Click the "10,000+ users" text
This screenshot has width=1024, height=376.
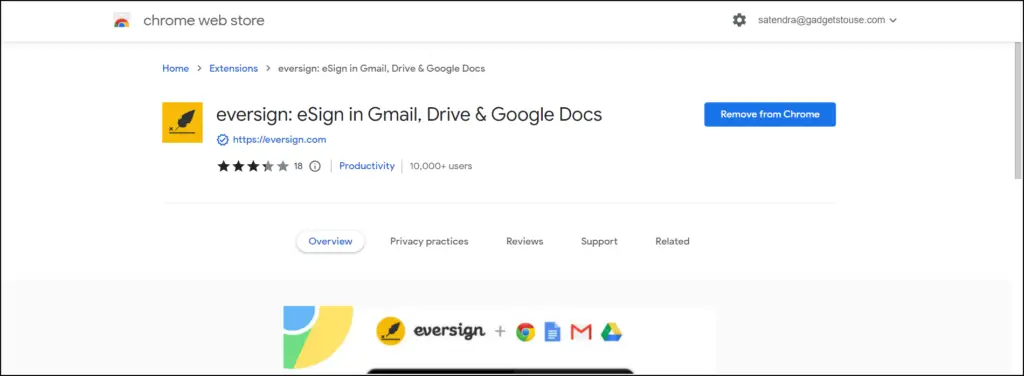(441, 166)
